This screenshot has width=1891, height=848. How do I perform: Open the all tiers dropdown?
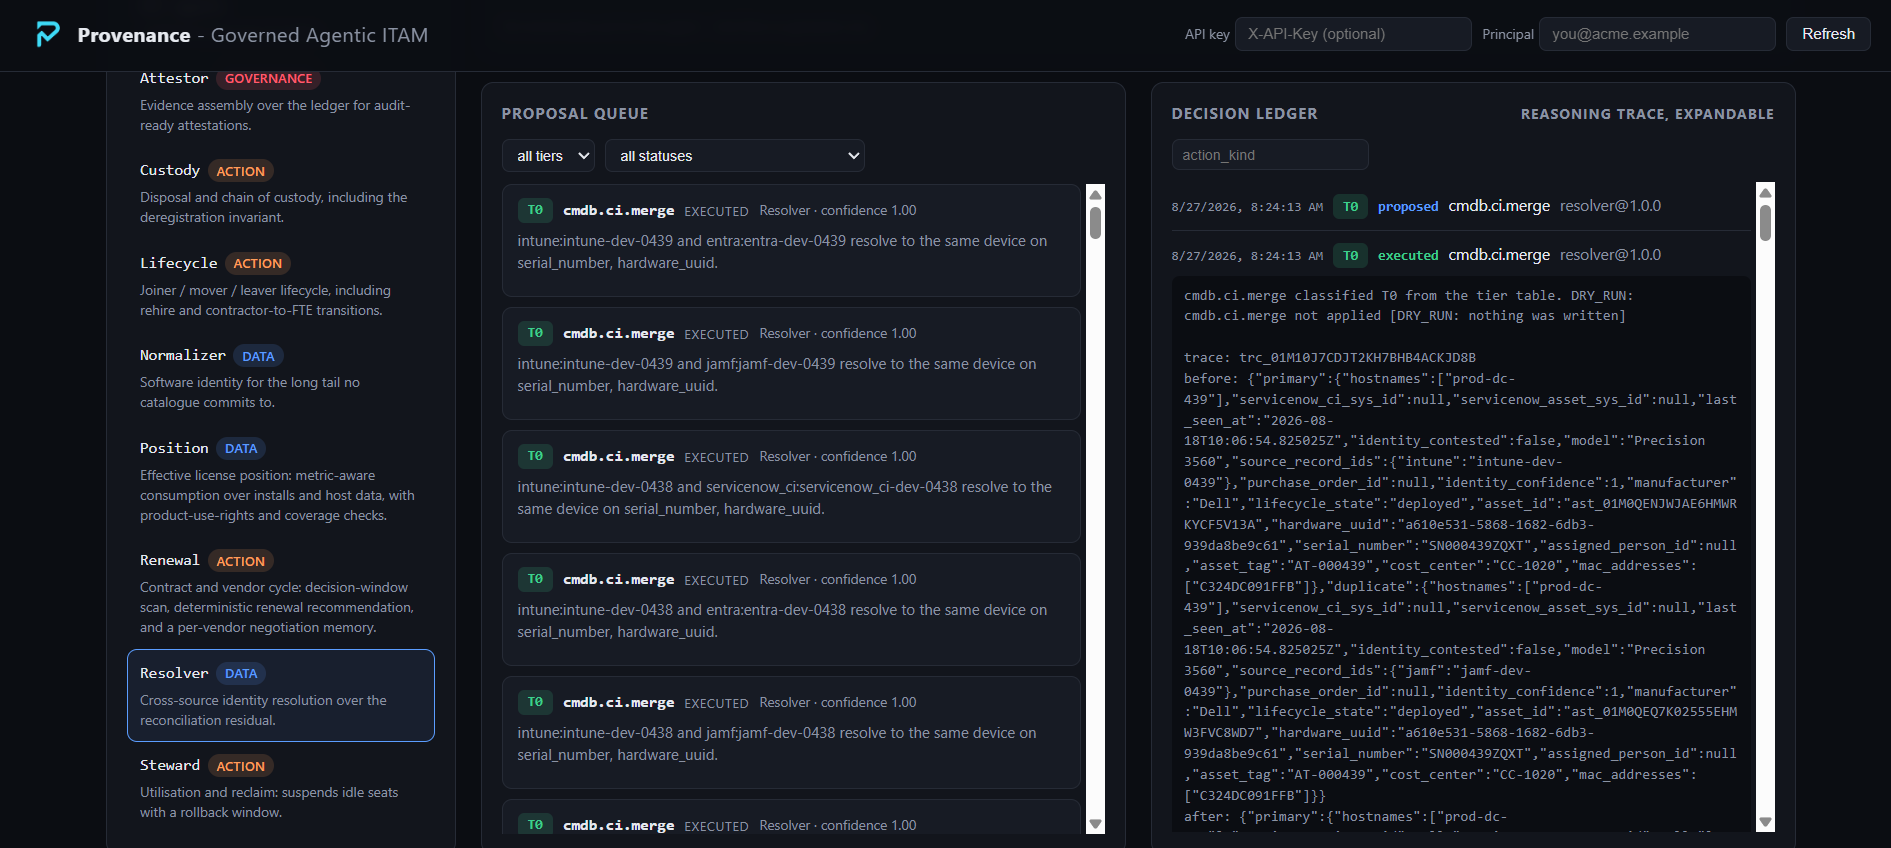[x=548, y=156]
